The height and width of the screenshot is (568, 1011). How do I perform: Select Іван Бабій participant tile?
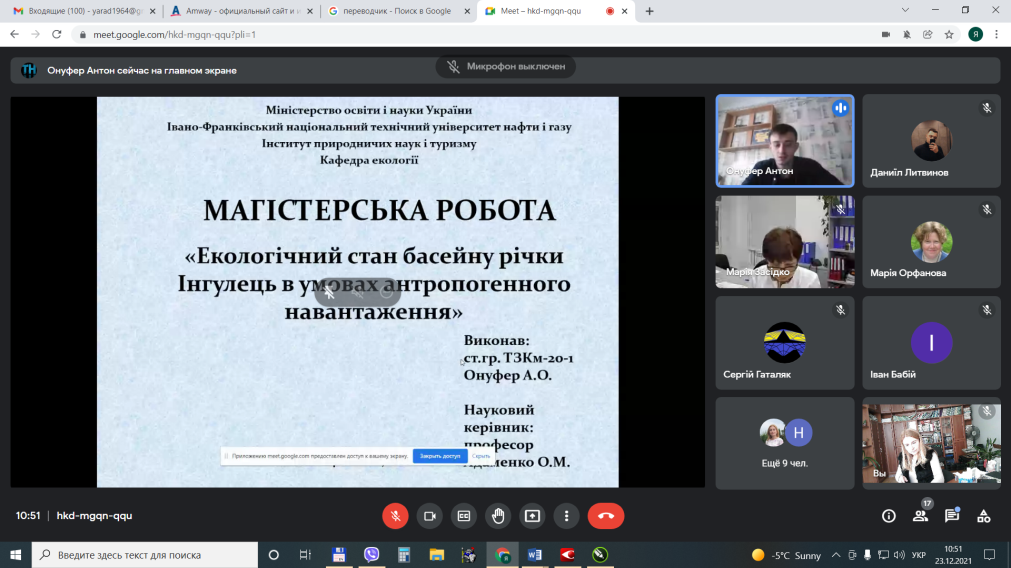point(932,342)
